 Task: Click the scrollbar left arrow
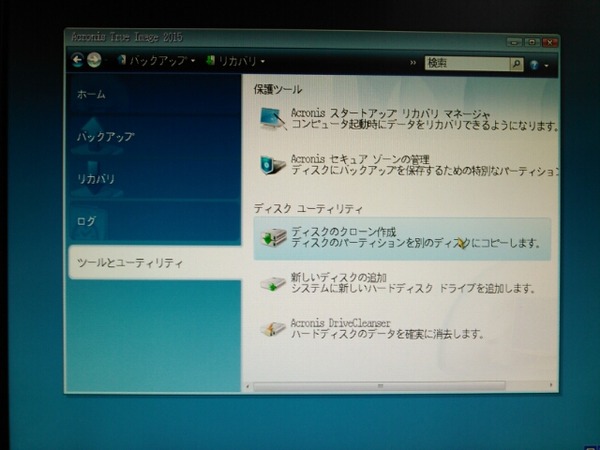[x=247, y=386]
